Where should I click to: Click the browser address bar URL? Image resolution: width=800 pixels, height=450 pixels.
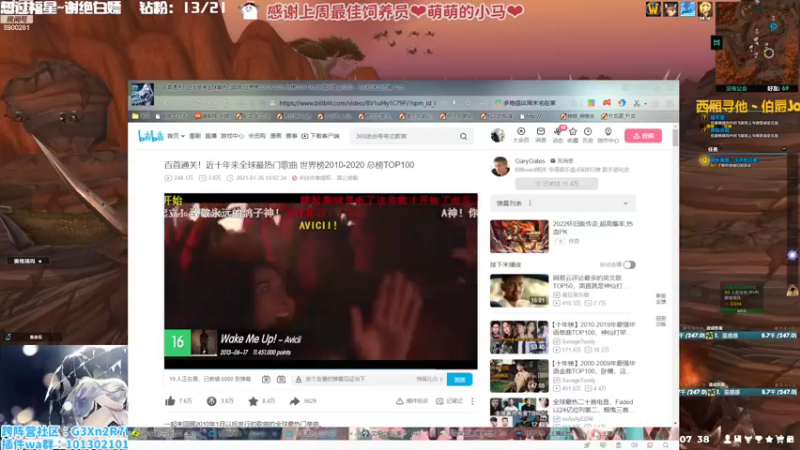point(357,103)
